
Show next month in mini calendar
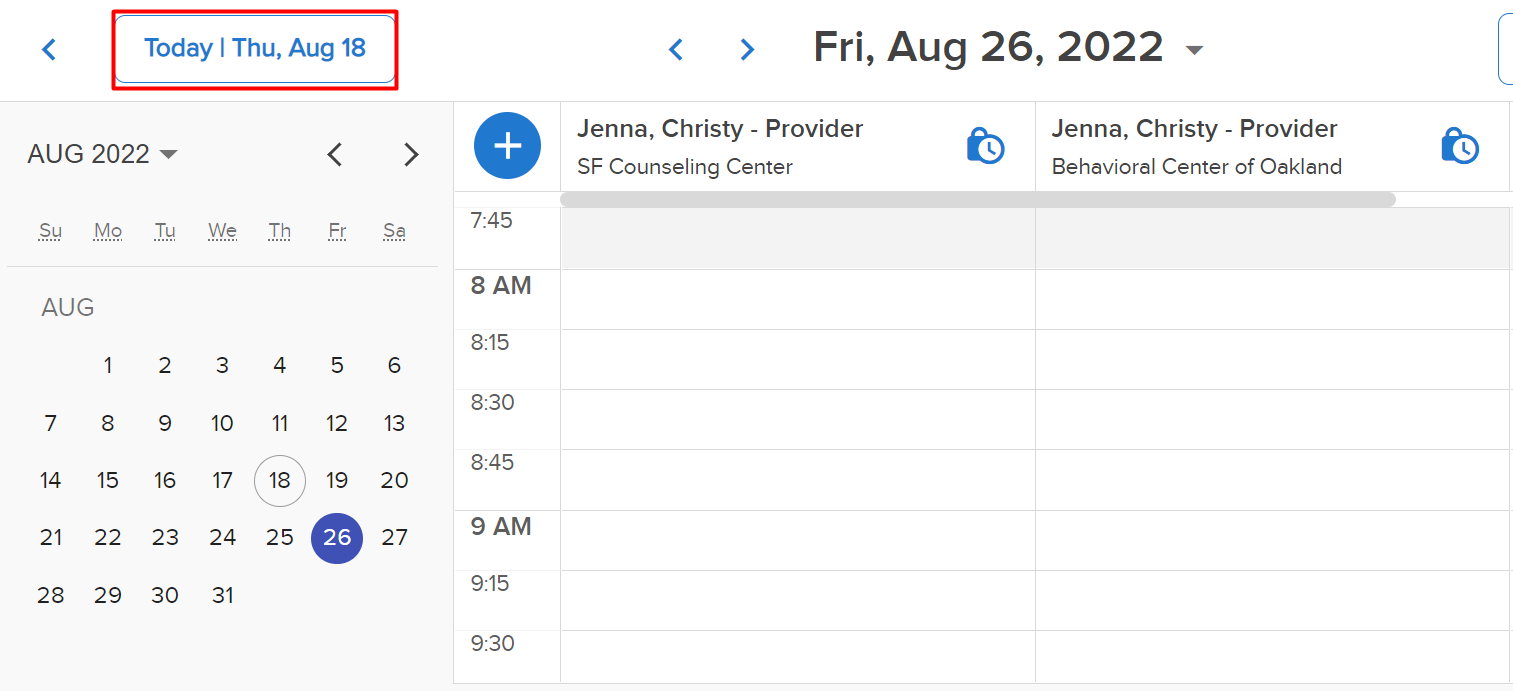(x=411, y=154)
